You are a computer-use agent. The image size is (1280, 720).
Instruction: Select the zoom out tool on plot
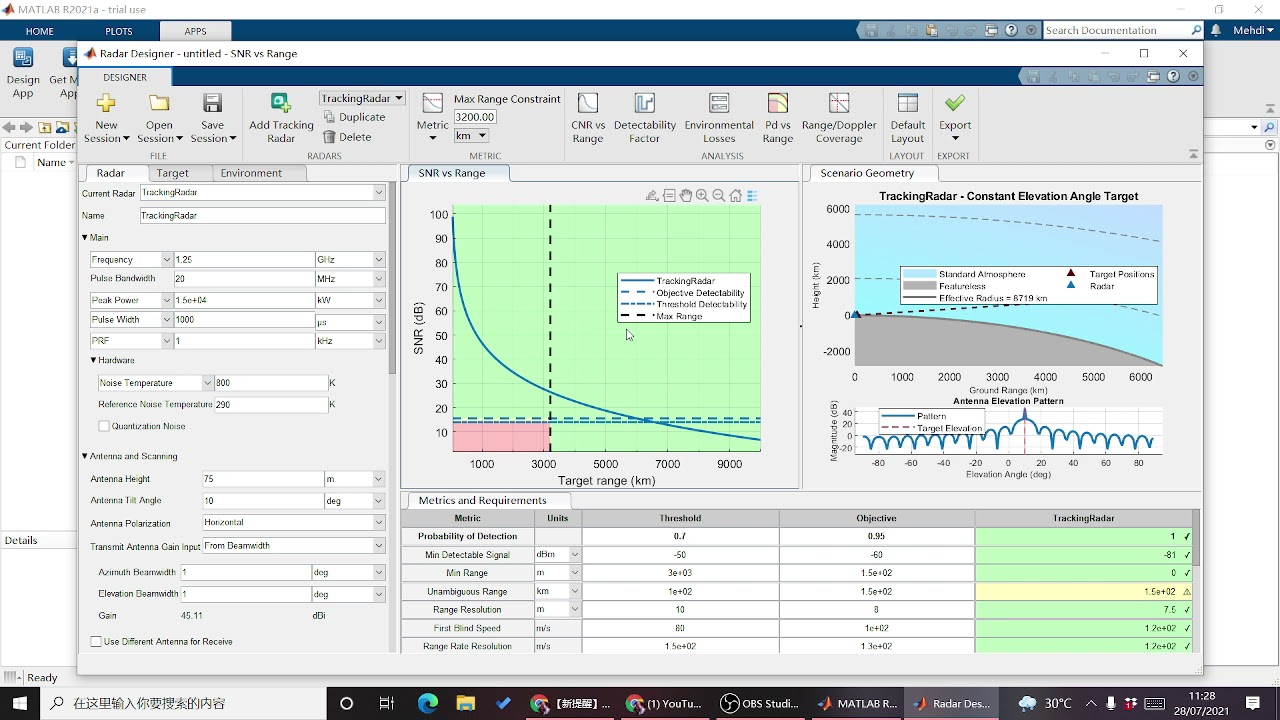coord(719,196)
